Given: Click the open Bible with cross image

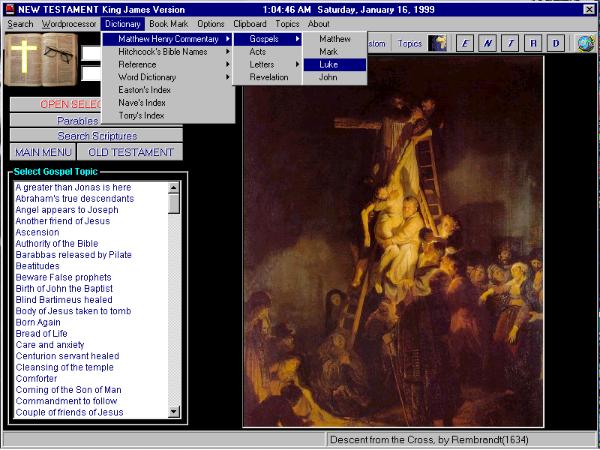Looking at the screenshot, I should [41, 59].
